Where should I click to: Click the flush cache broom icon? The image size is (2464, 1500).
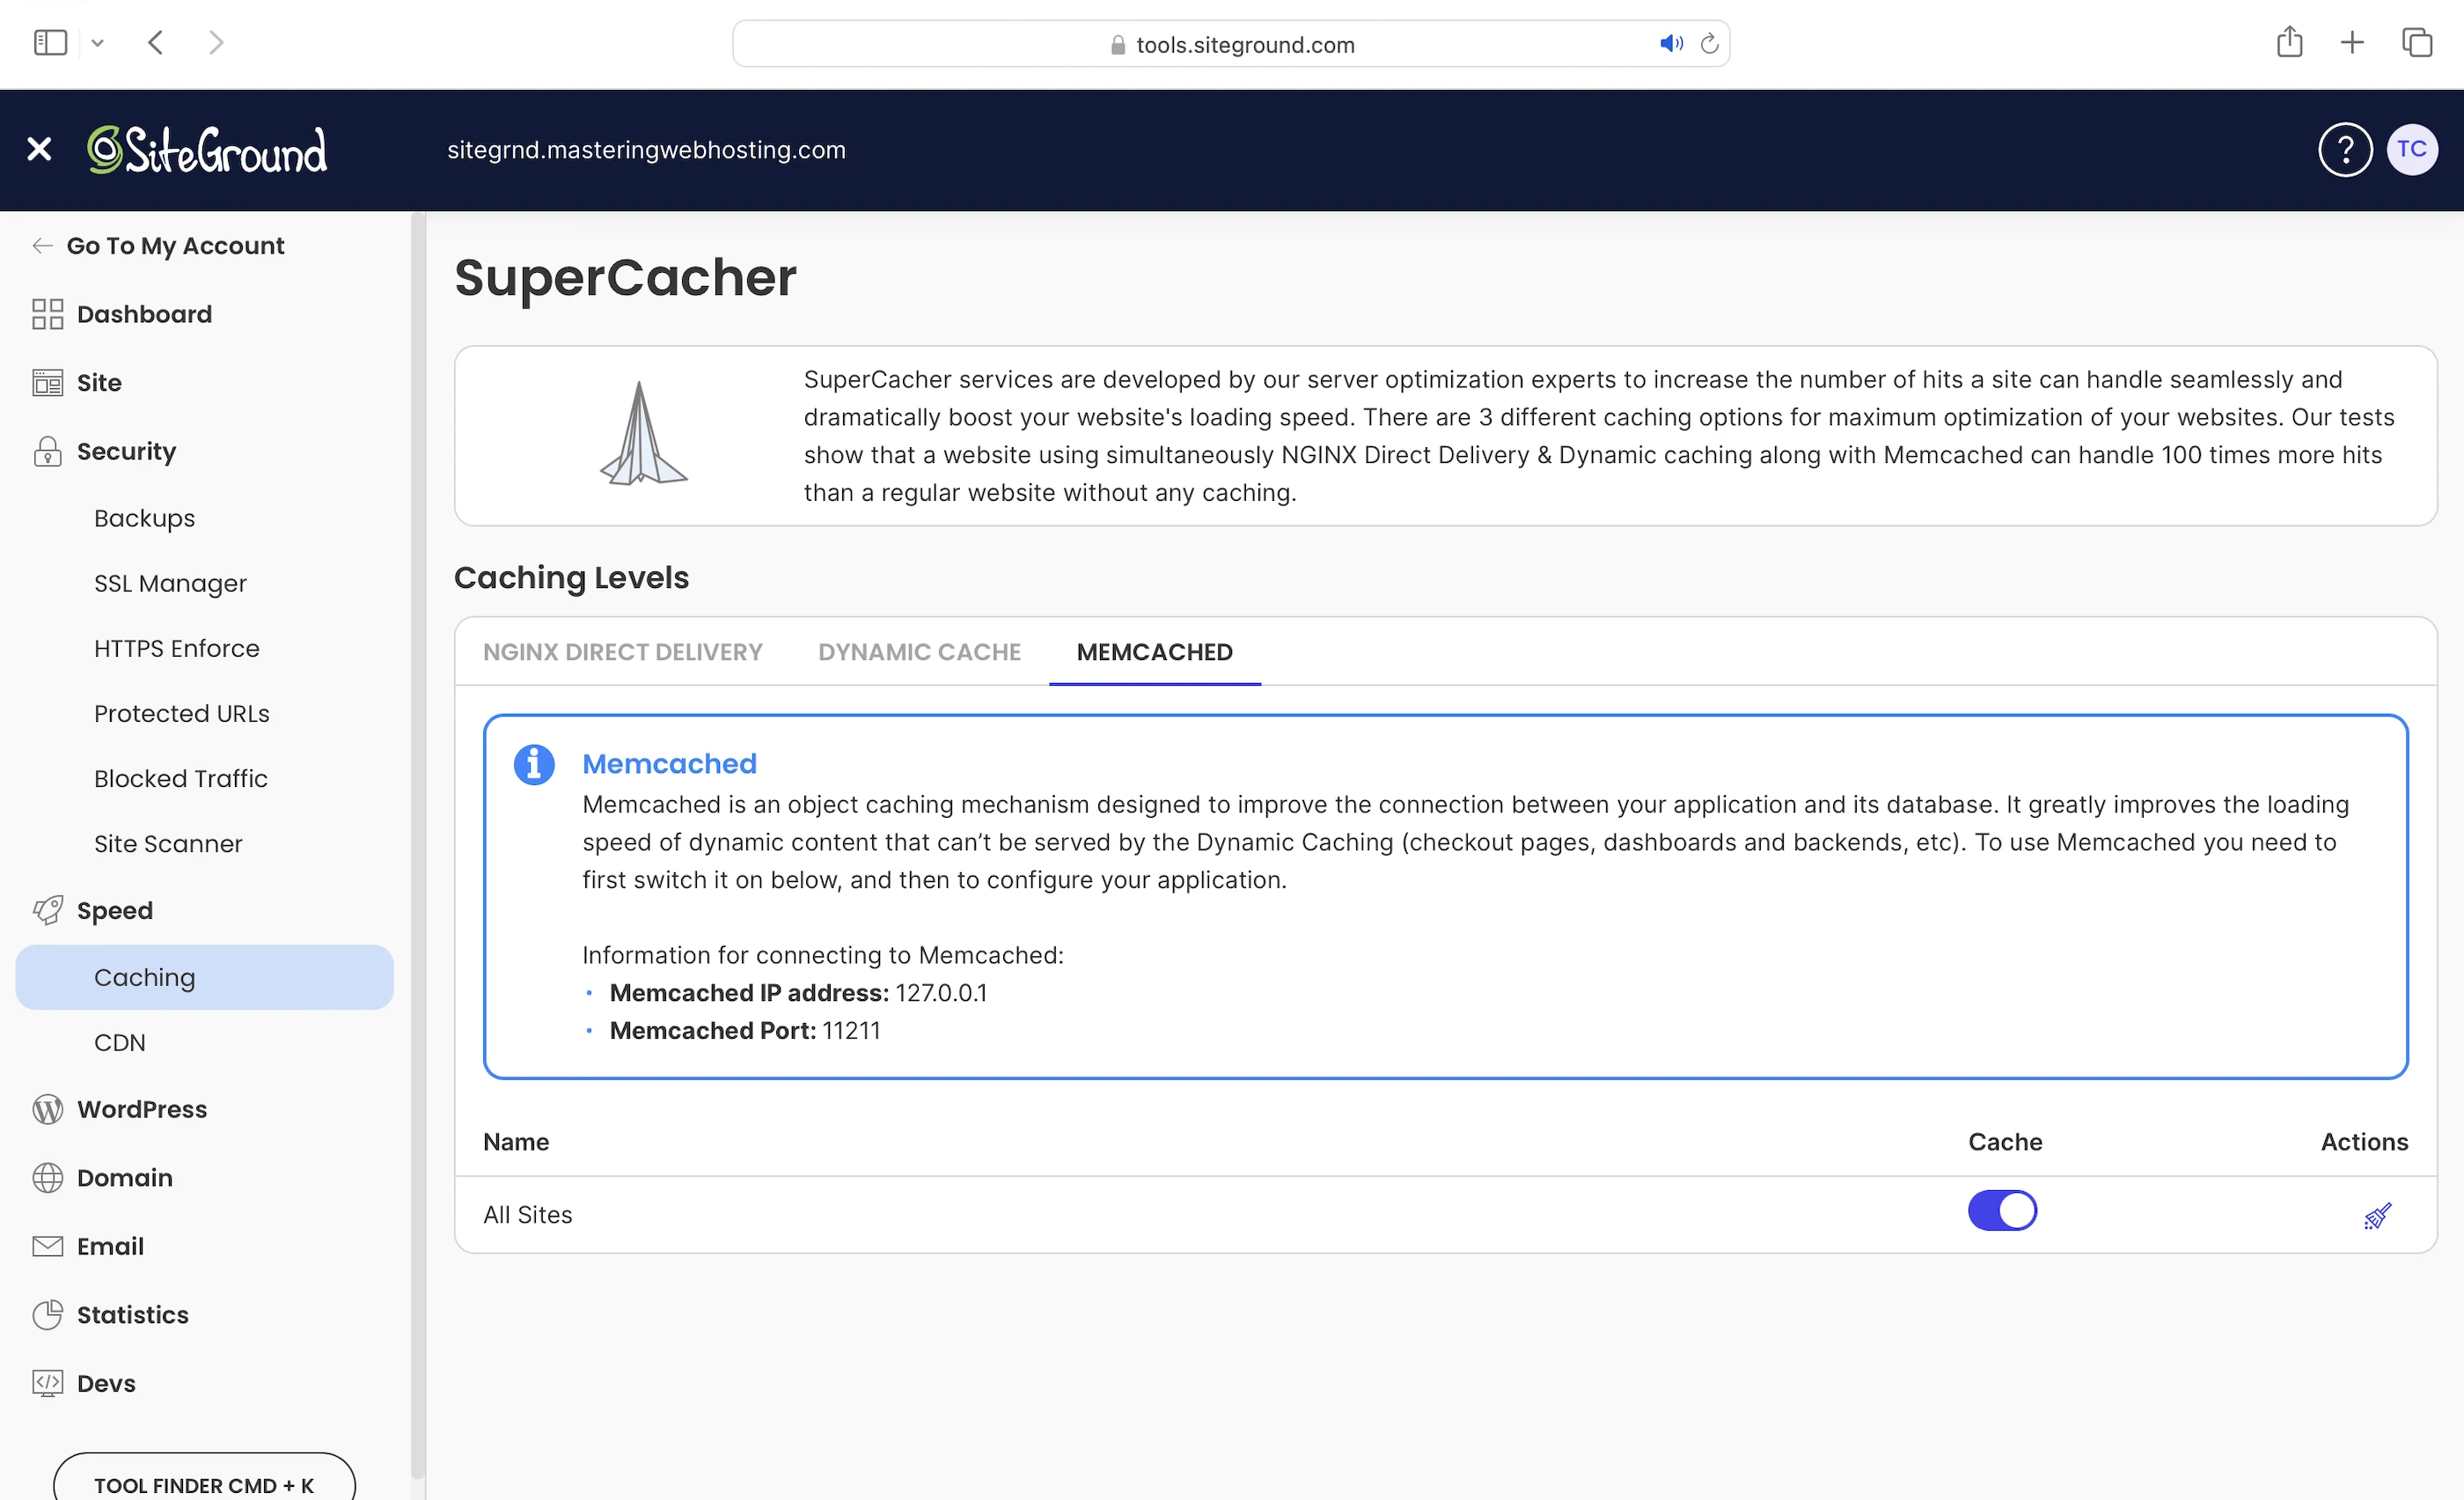coord(2377,1215)
